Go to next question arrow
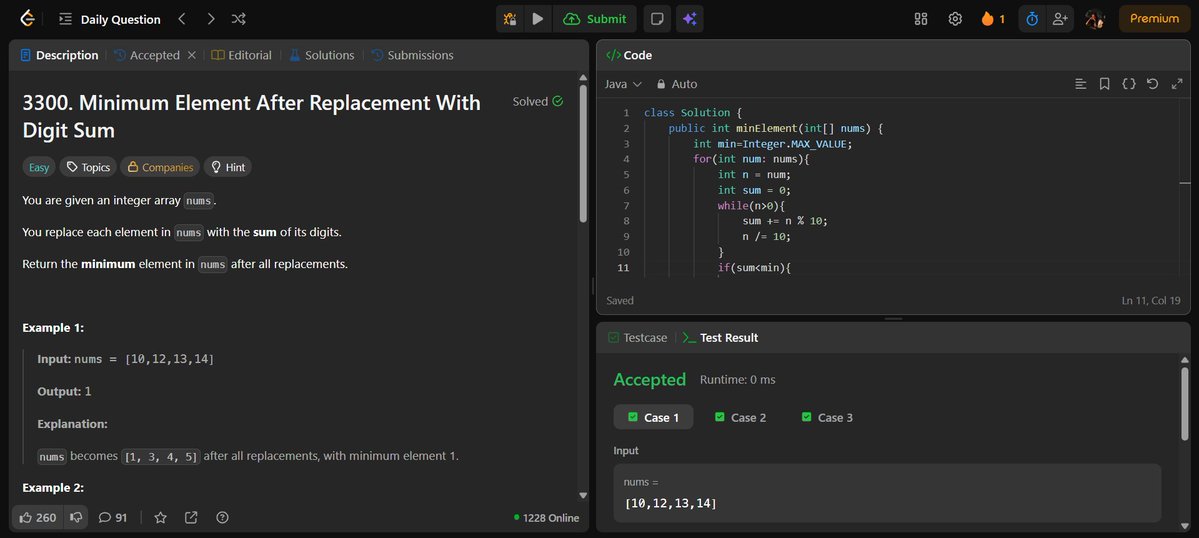Viewport: 1199px width, 538px height. pos(211,19)
